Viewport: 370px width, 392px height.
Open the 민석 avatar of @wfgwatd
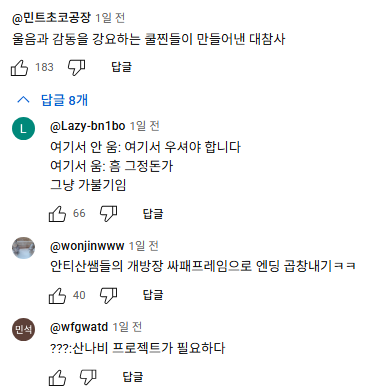click(23, 329)
